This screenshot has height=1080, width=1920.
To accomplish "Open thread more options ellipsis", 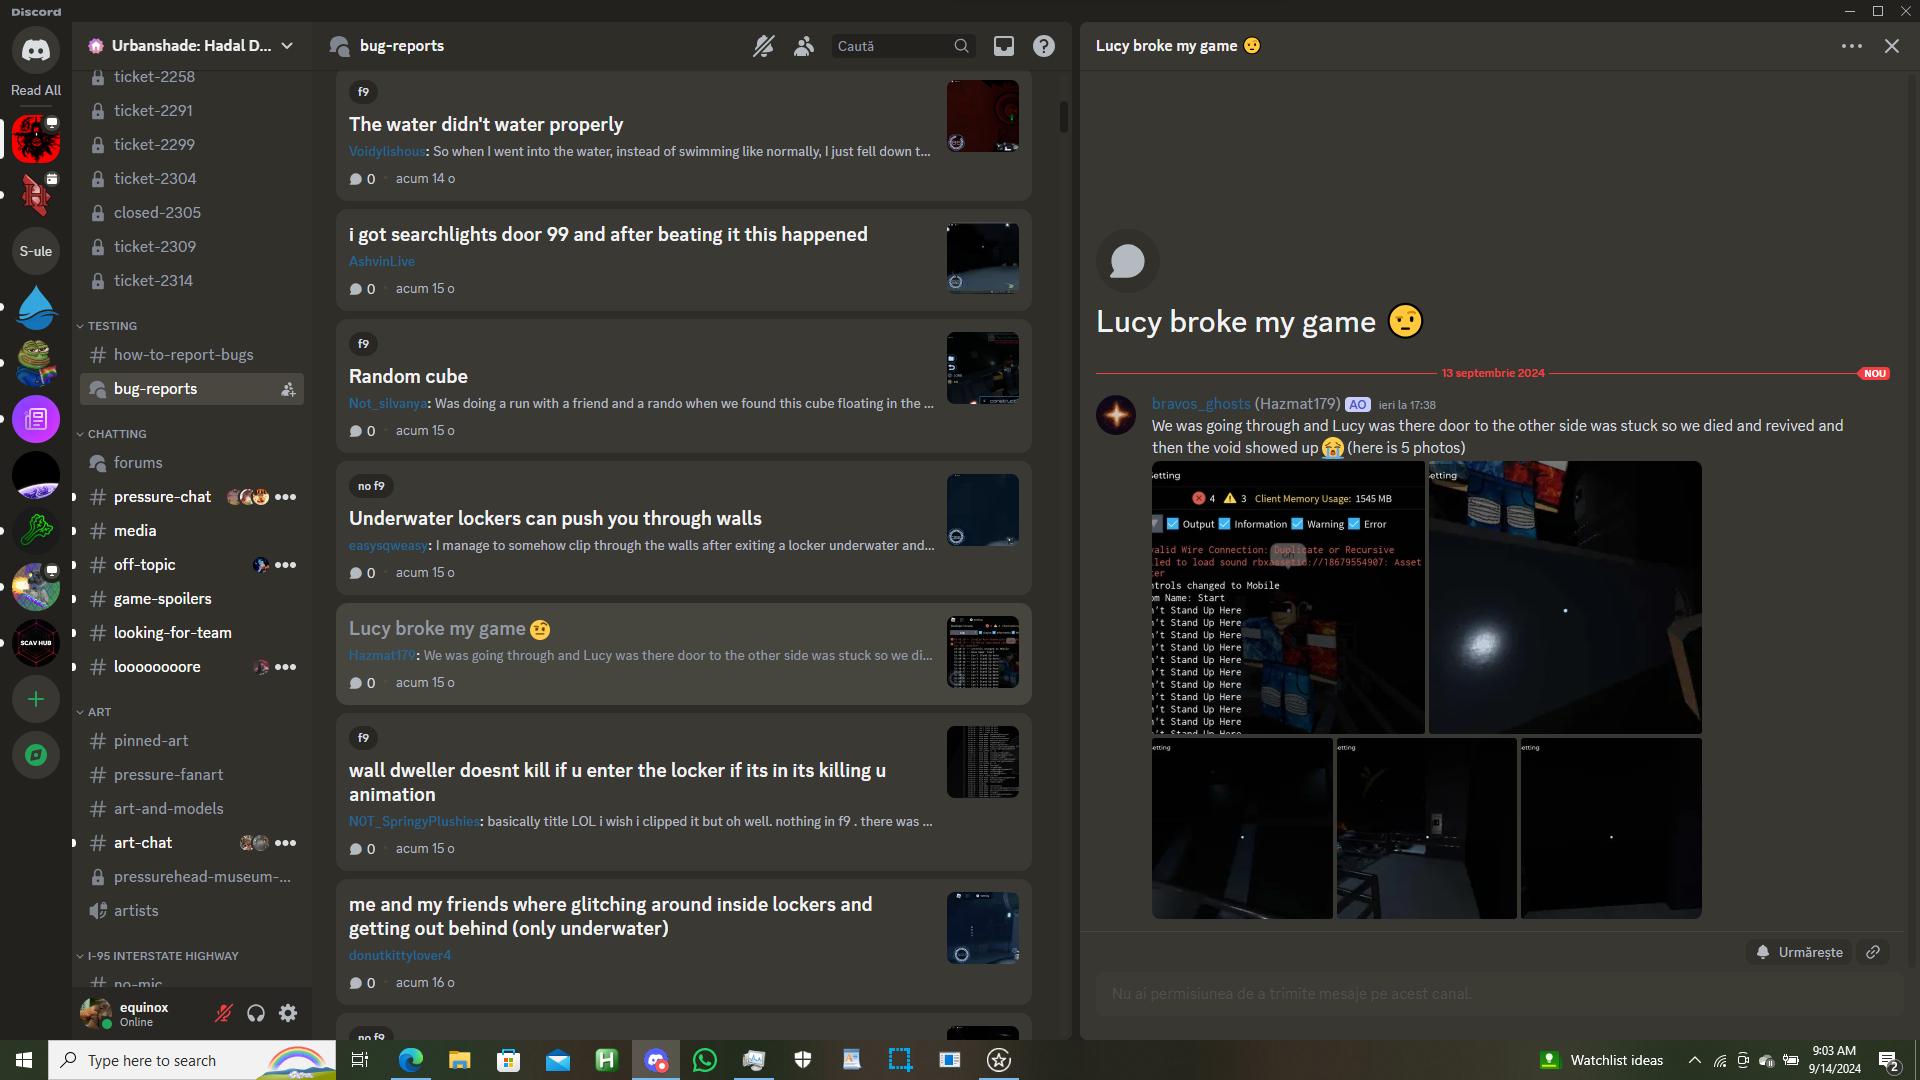I will pyautogui.click(x=1851, y=46).
